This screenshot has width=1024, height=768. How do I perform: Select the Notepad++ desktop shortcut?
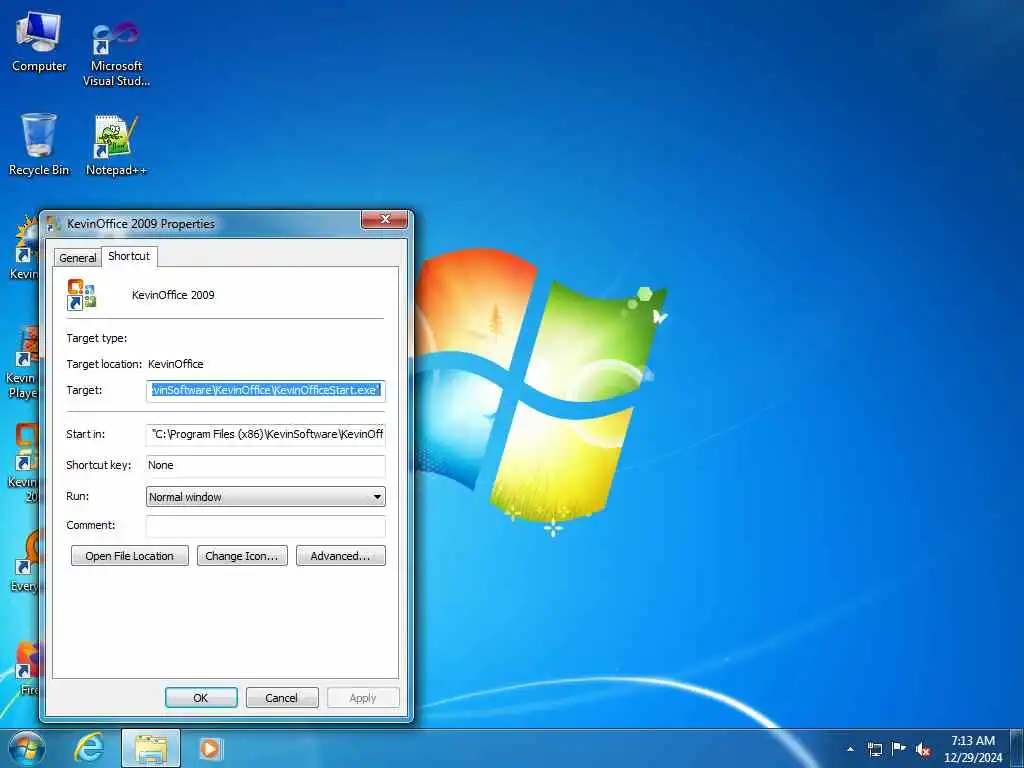tap(116, 145)
